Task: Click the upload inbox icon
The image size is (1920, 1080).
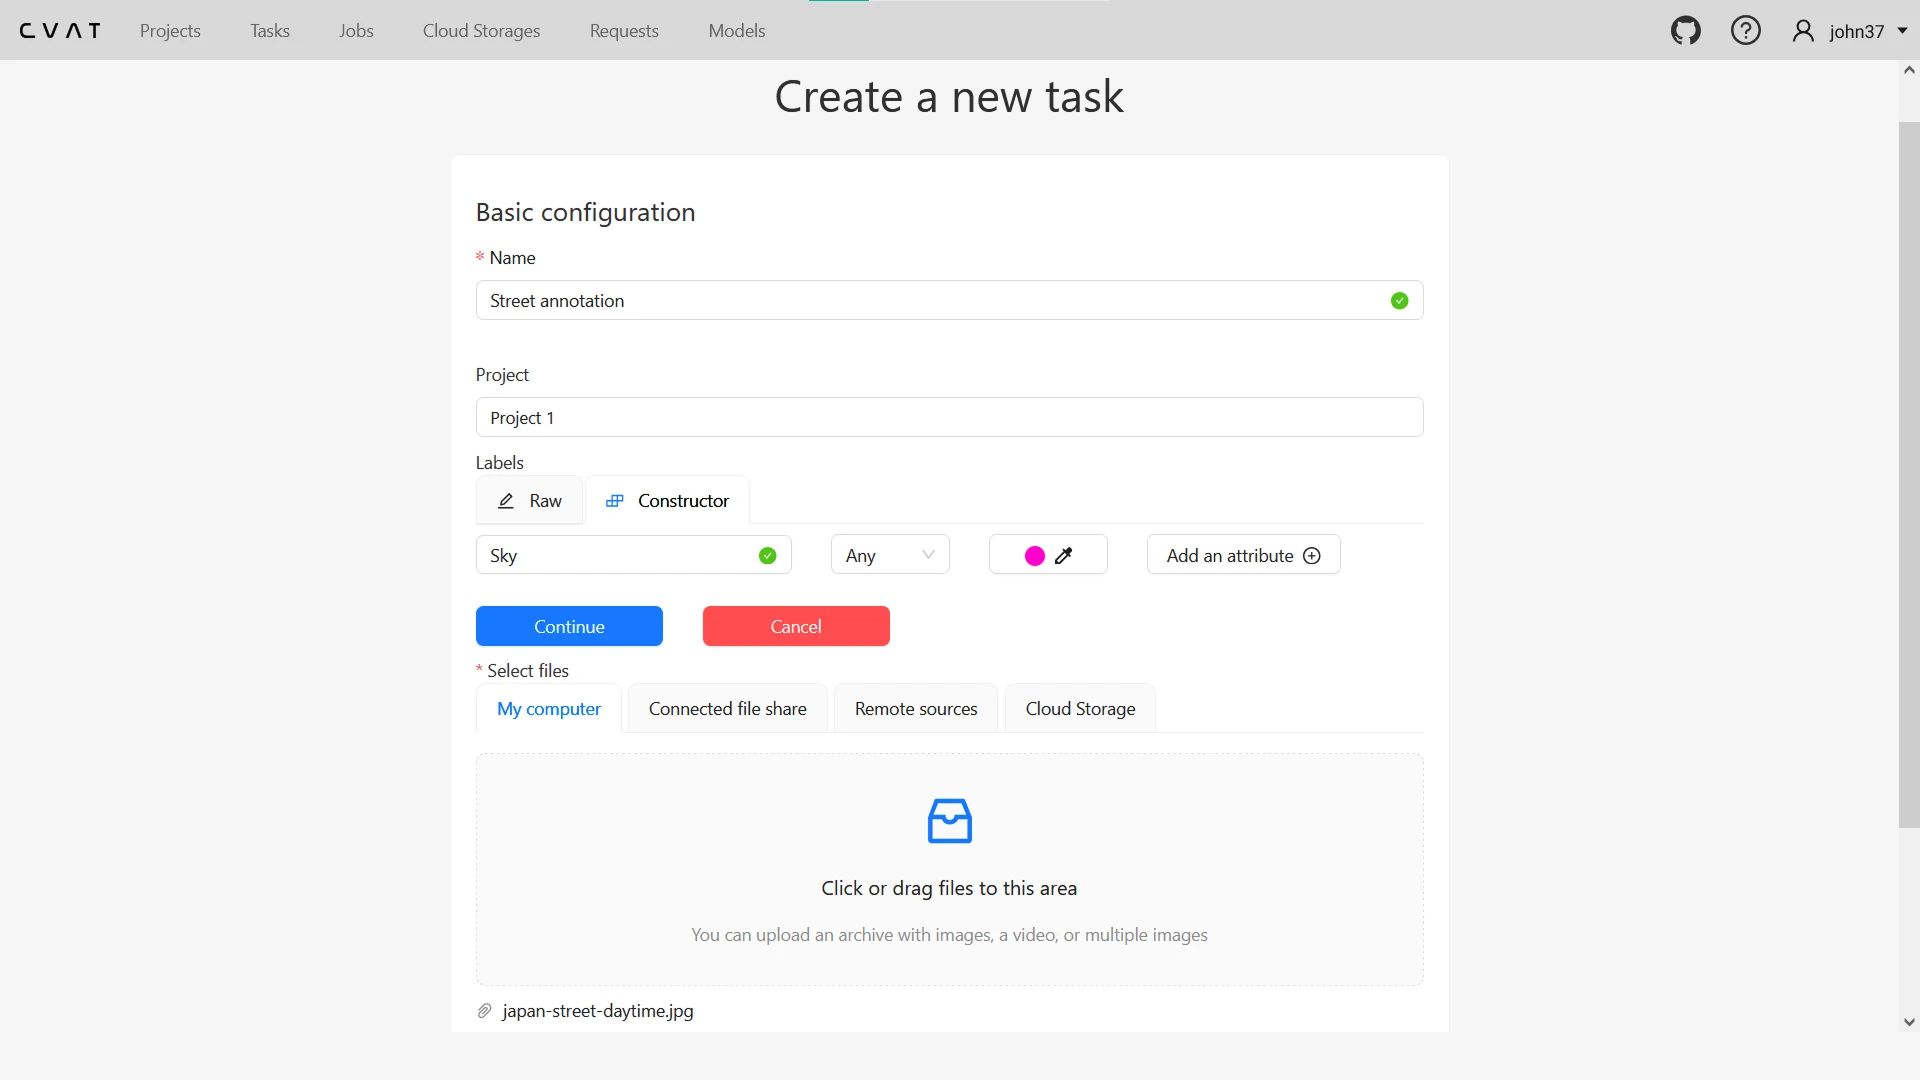Action: (949, 821)
